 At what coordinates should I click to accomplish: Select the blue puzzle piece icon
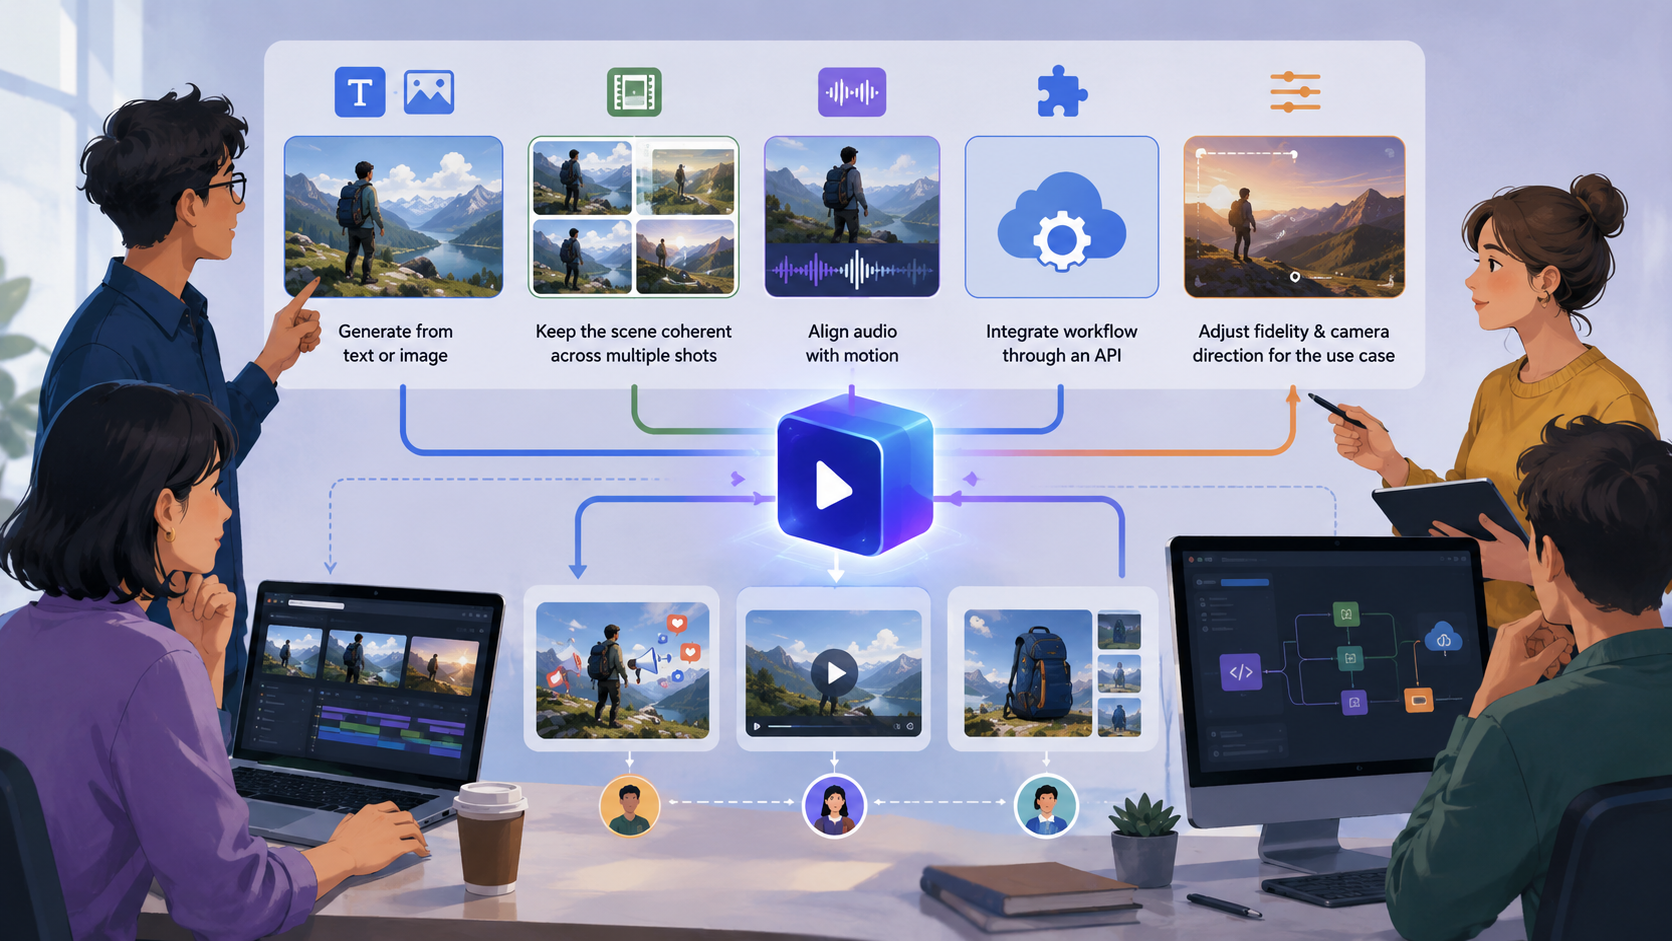(1062, 92)
